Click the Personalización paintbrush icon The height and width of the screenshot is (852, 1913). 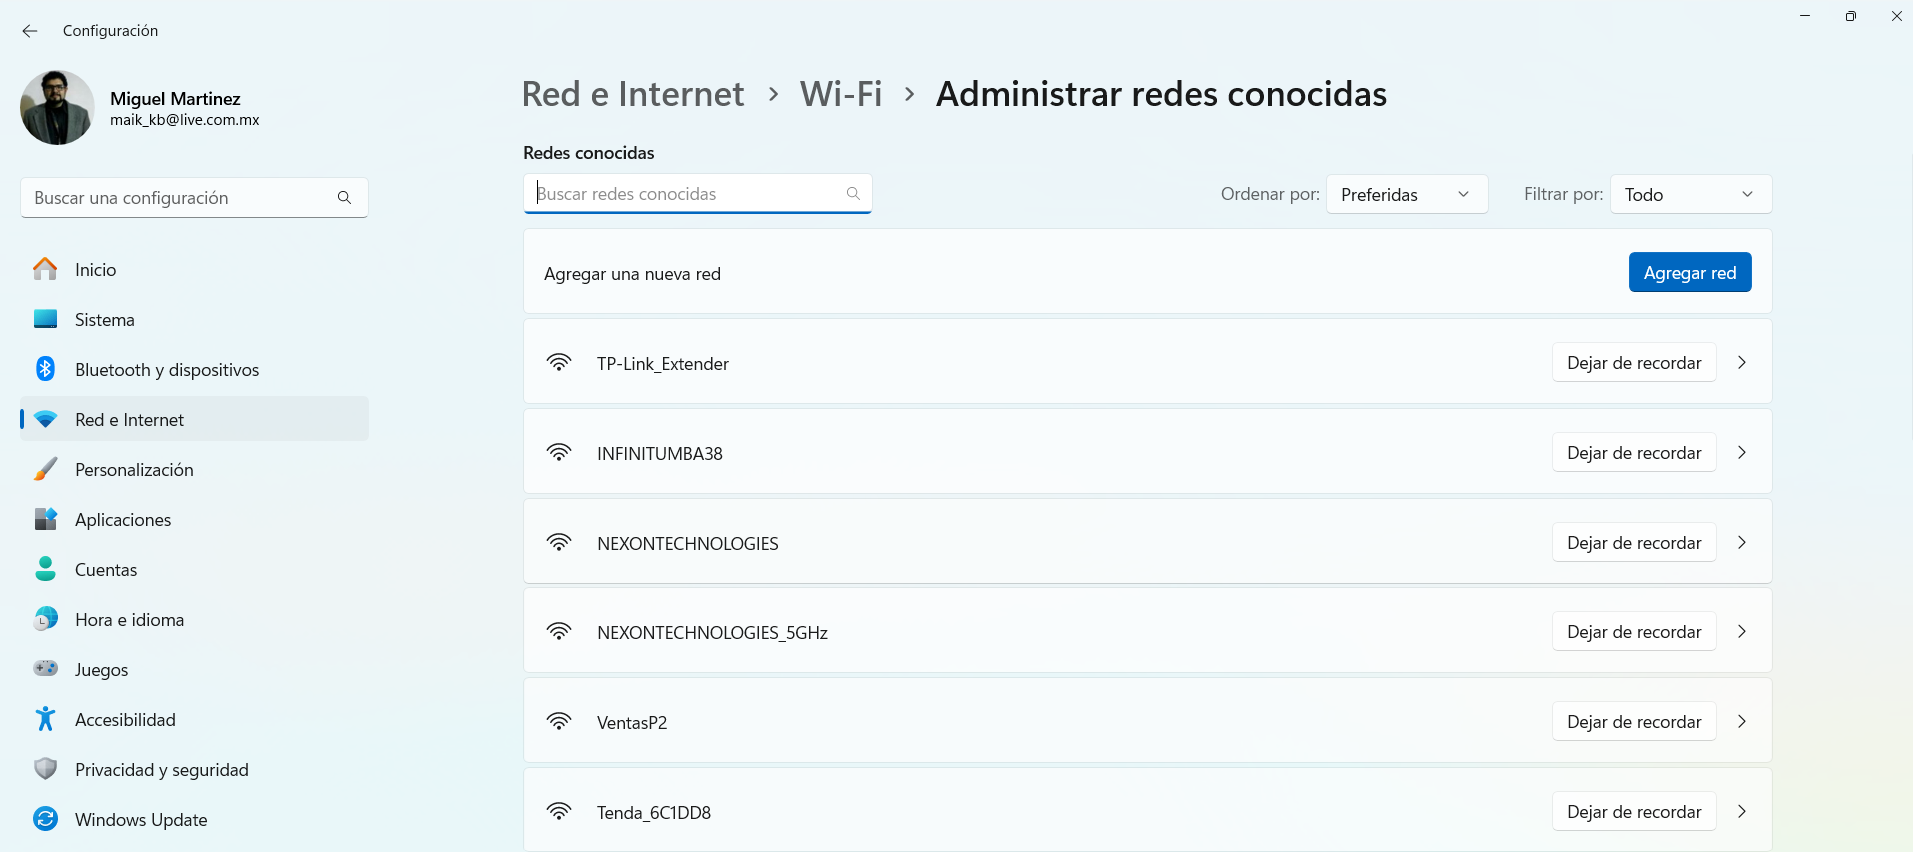click(x=45, y=469)
